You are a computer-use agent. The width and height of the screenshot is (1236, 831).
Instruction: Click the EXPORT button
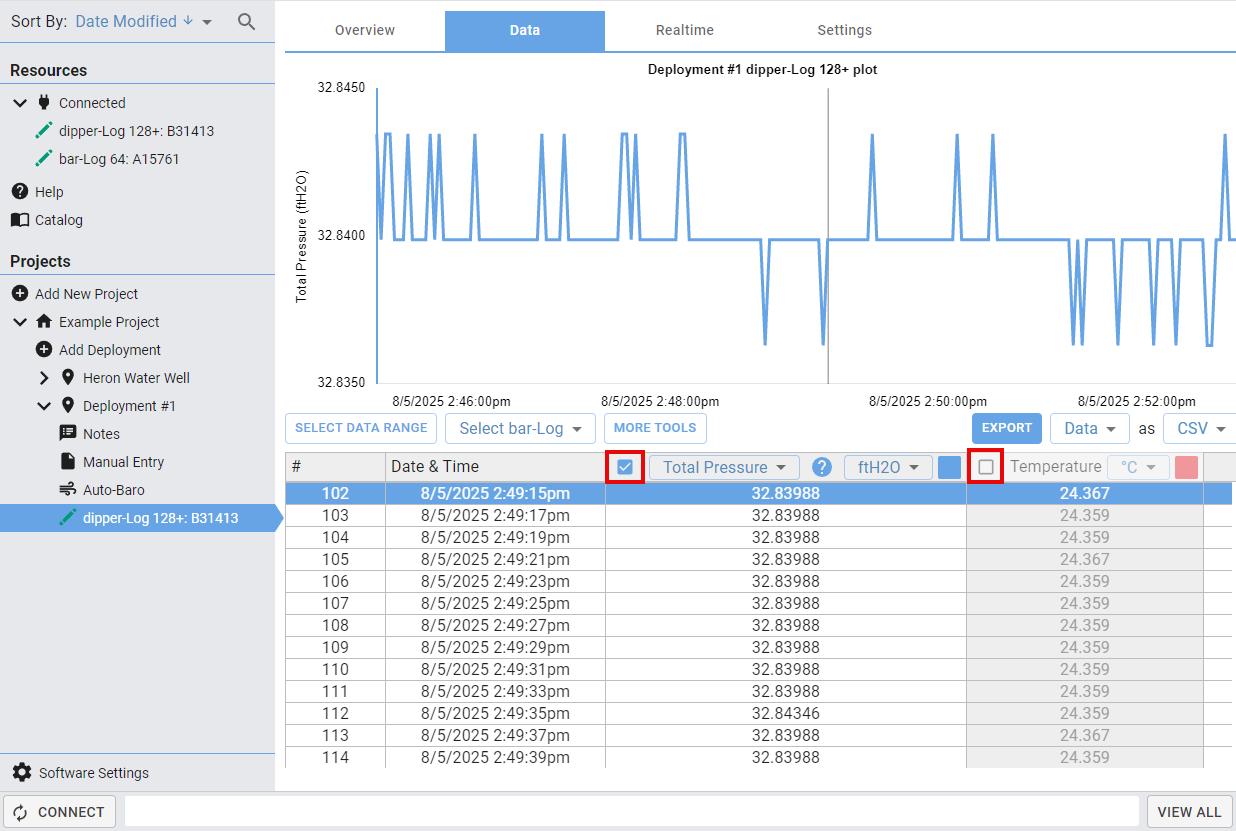point(1007,428)
